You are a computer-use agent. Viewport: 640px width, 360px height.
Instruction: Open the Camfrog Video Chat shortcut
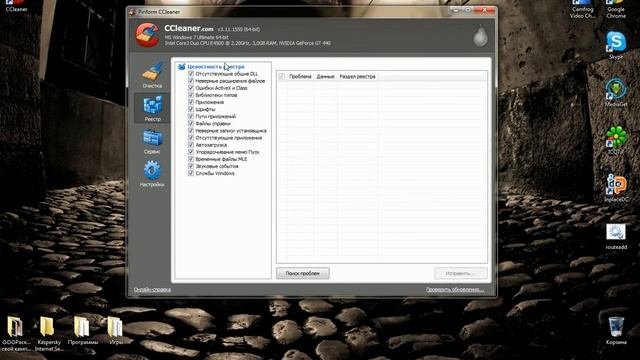click(582, 9)
